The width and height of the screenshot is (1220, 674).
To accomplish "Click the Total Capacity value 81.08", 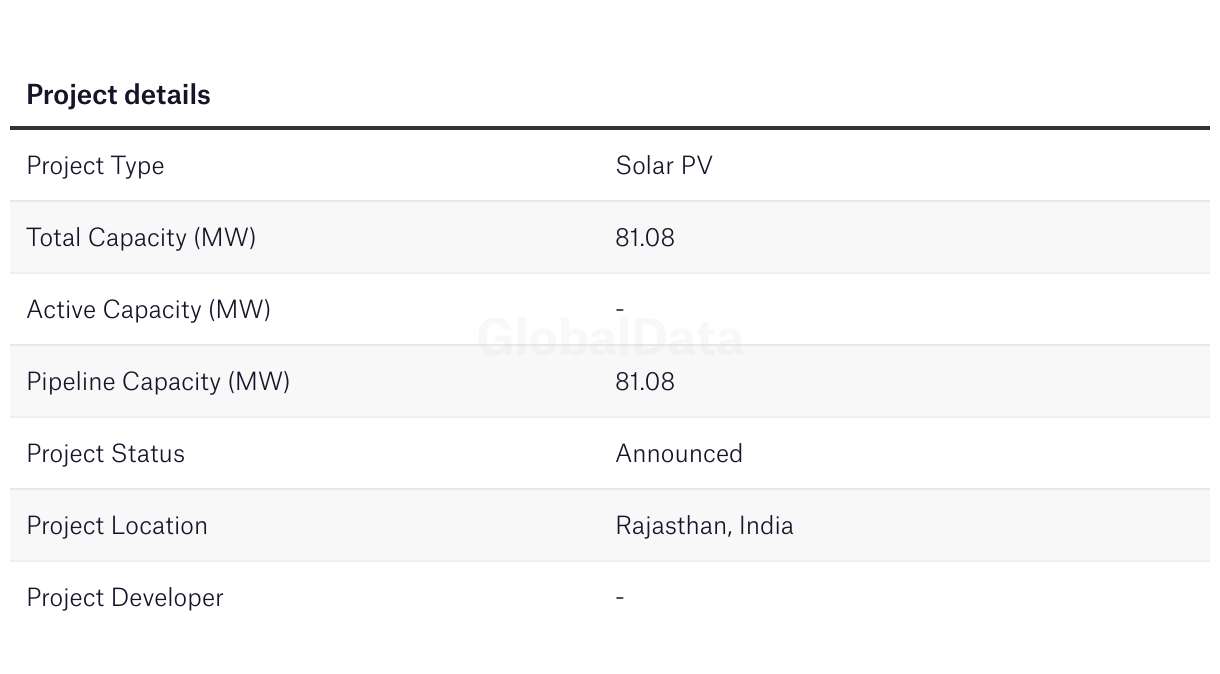I will pyautogui.click(x=645, y=238).
